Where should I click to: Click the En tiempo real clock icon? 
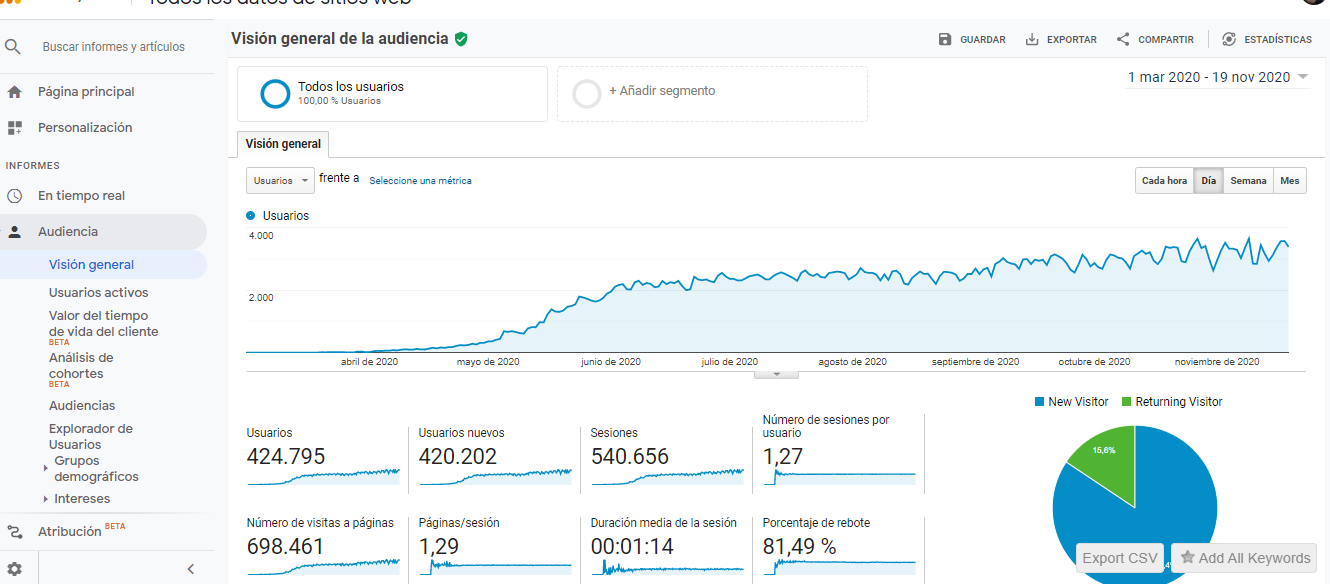[14, 196]
